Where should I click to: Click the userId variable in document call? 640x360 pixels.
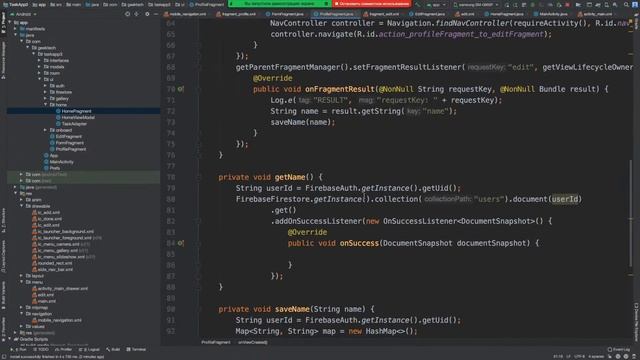[x=565, y=199]
